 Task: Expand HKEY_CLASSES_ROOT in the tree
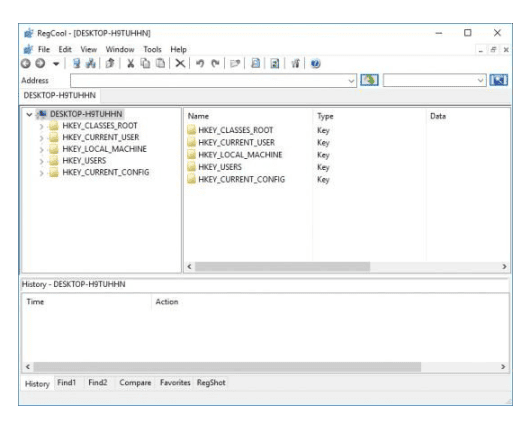[41, 126]
